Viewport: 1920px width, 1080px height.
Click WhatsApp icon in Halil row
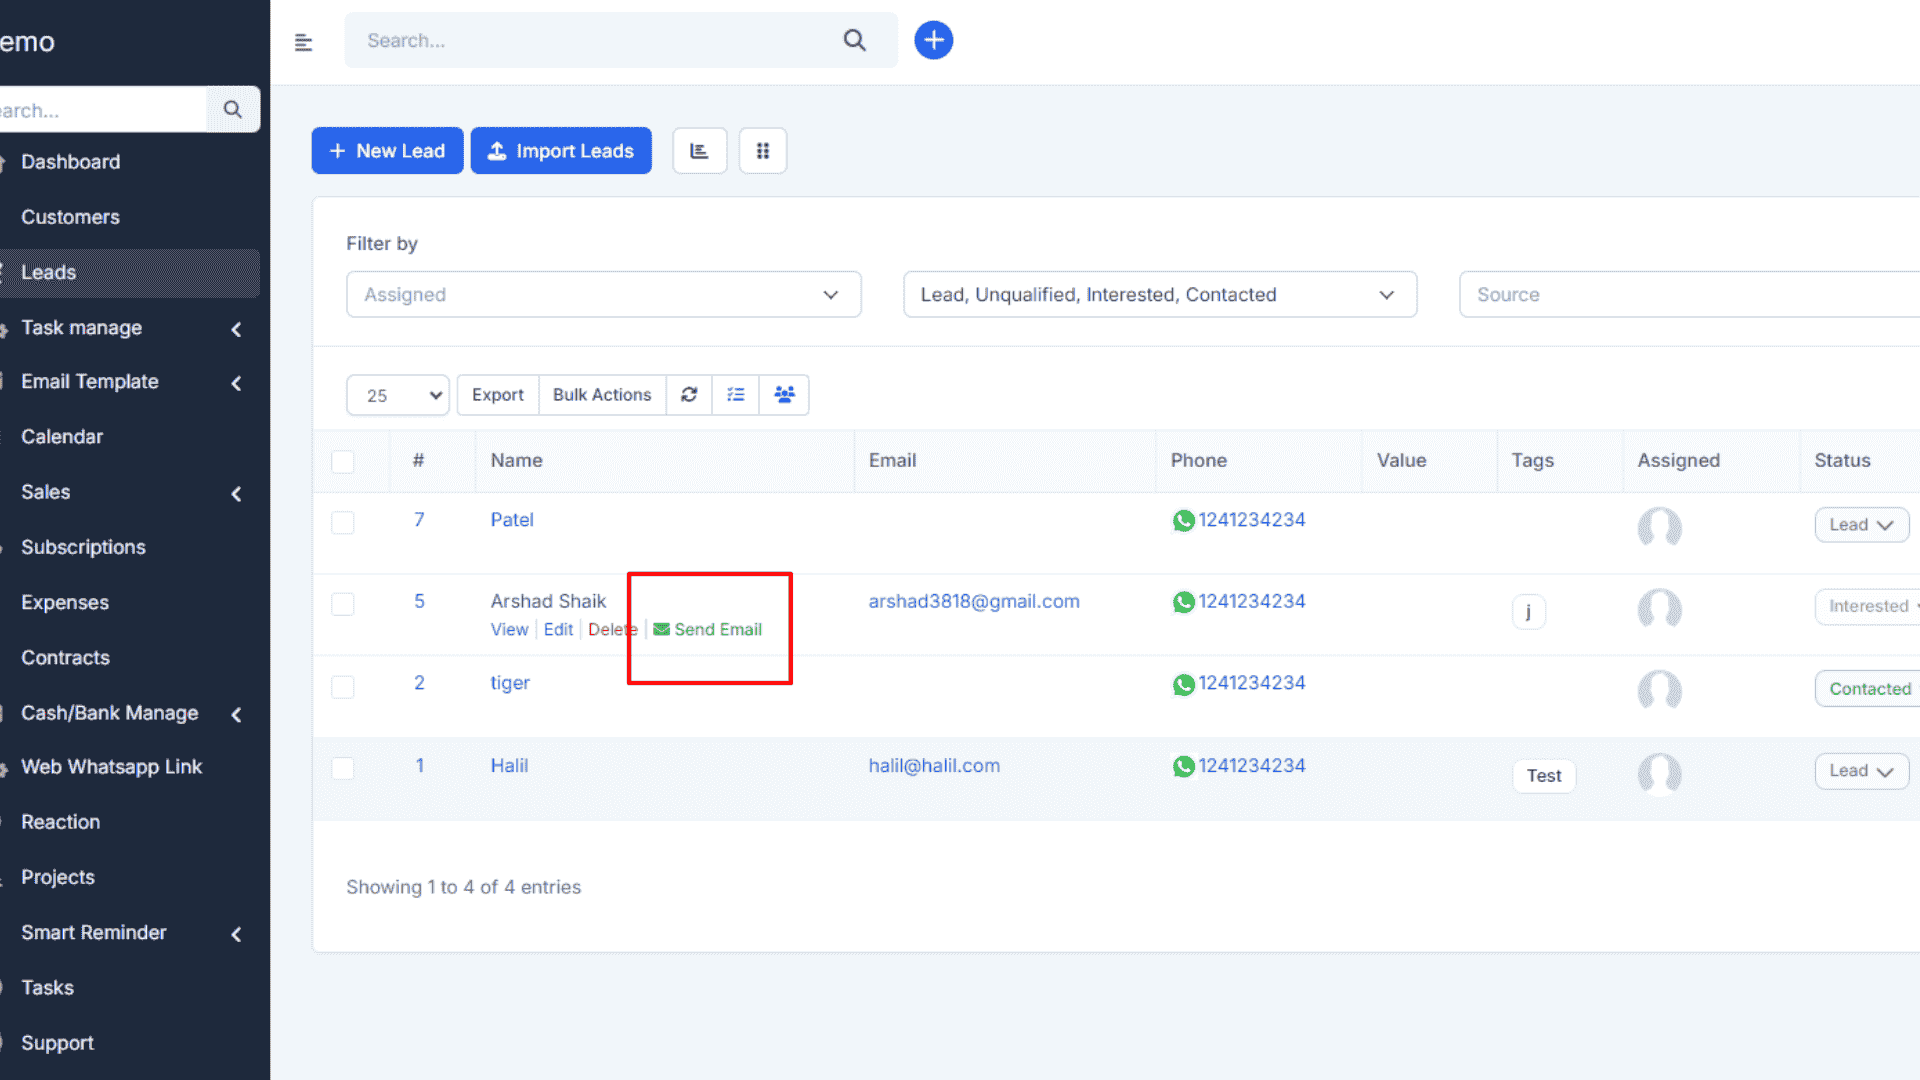(x=1183, y=766)
